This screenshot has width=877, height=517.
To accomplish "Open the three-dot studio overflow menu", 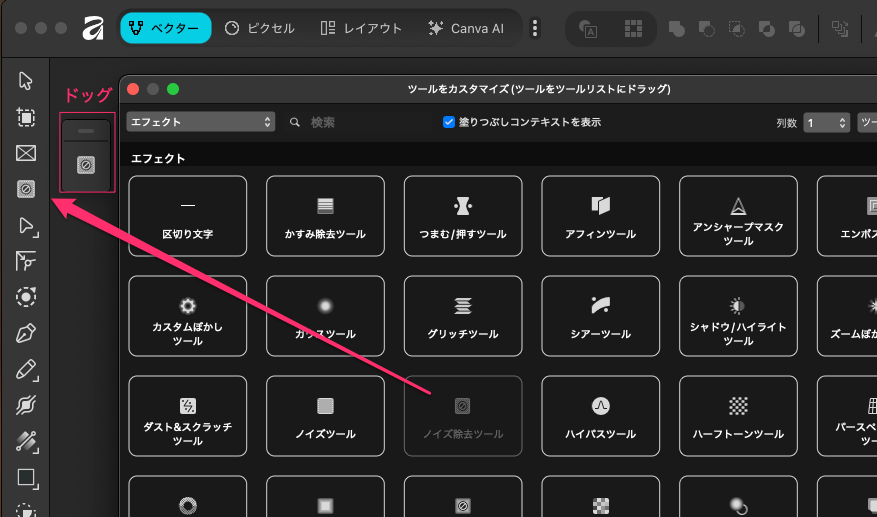I will [535, 28].
